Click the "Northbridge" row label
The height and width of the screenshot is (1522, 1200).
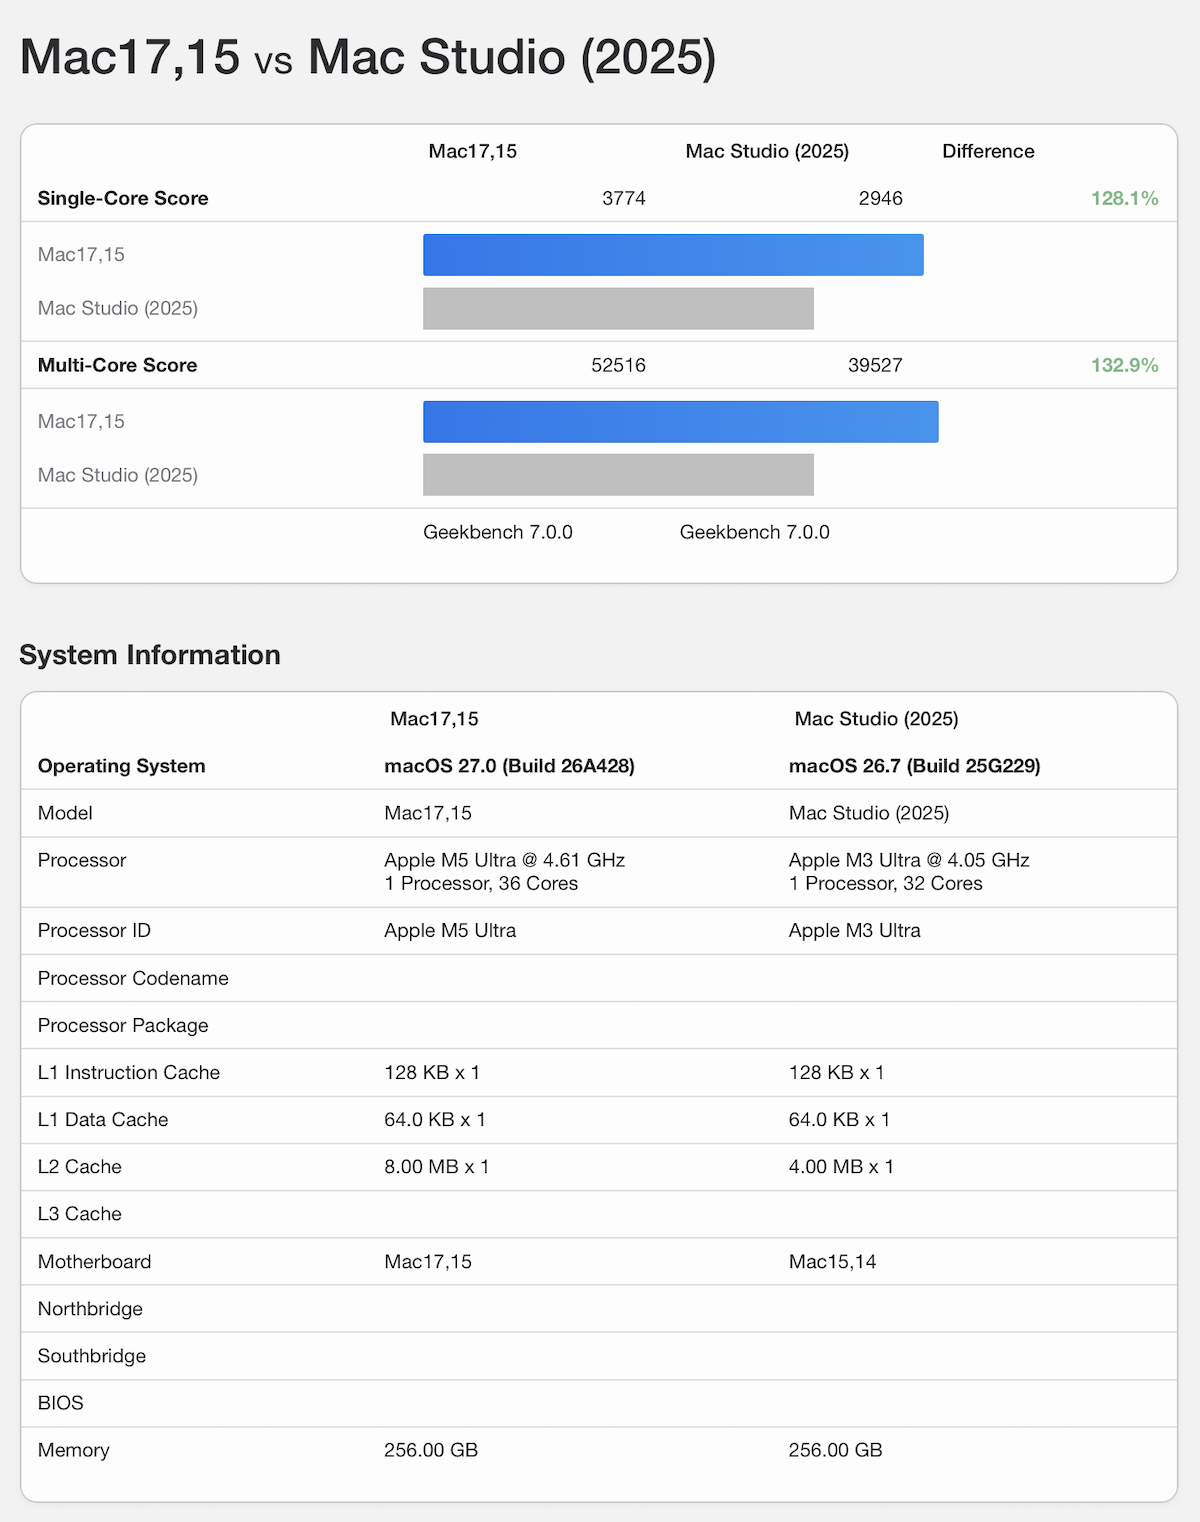click(x=90, y=1308)
